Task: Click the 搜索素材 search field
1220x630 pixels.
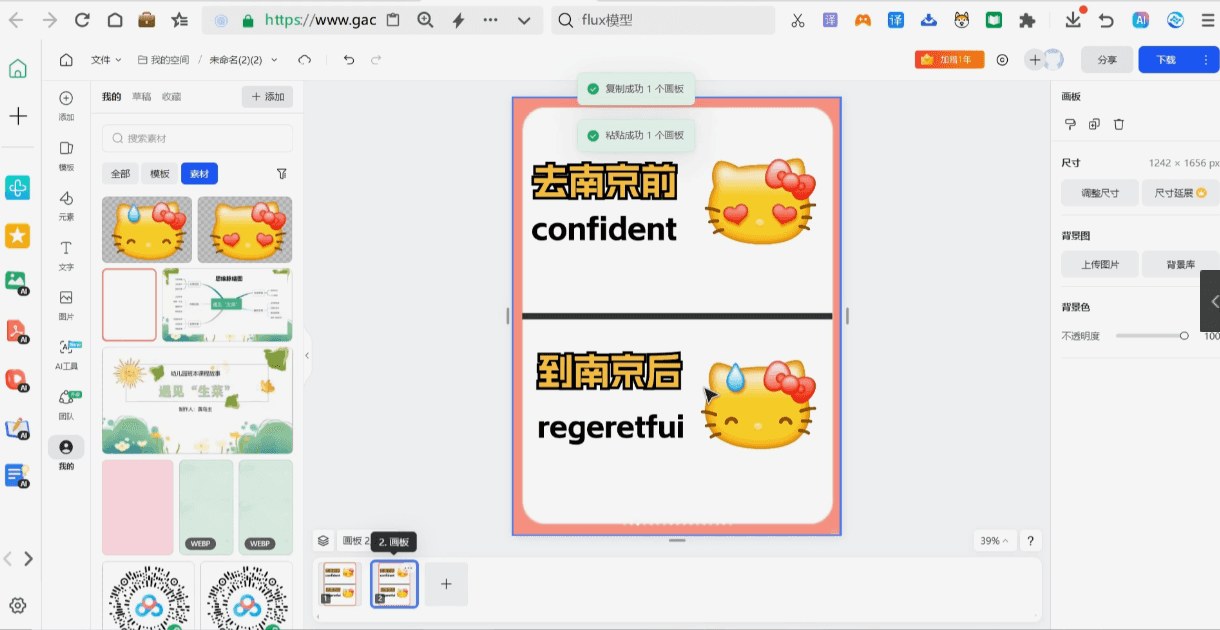Action: tap(198, 138)
